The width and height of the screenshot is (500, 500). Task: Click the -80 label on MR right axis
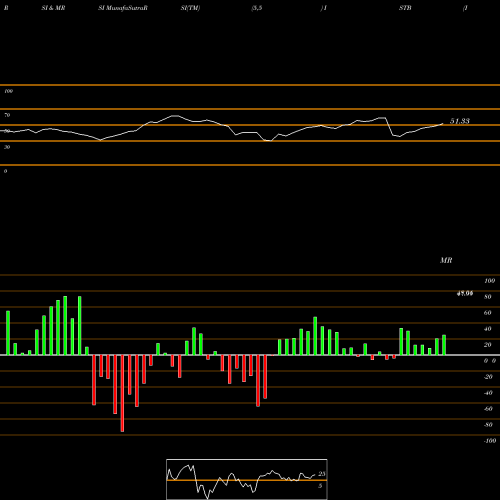(x=488, y=425)
